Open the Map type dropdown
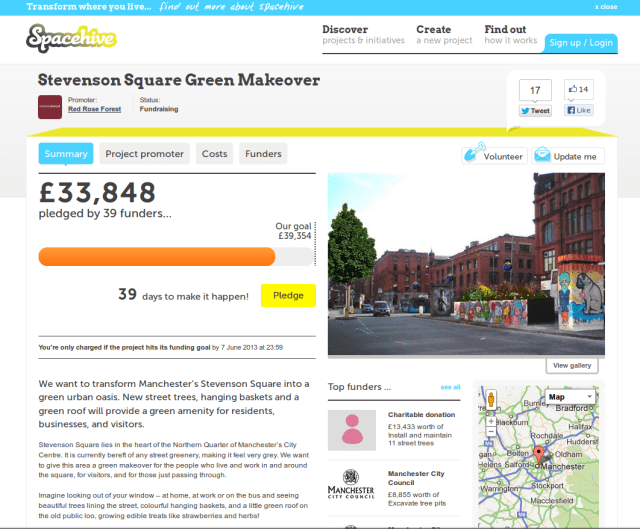Image resolution: width=640 pixels, height=529 pixels. tap(570, 397)
